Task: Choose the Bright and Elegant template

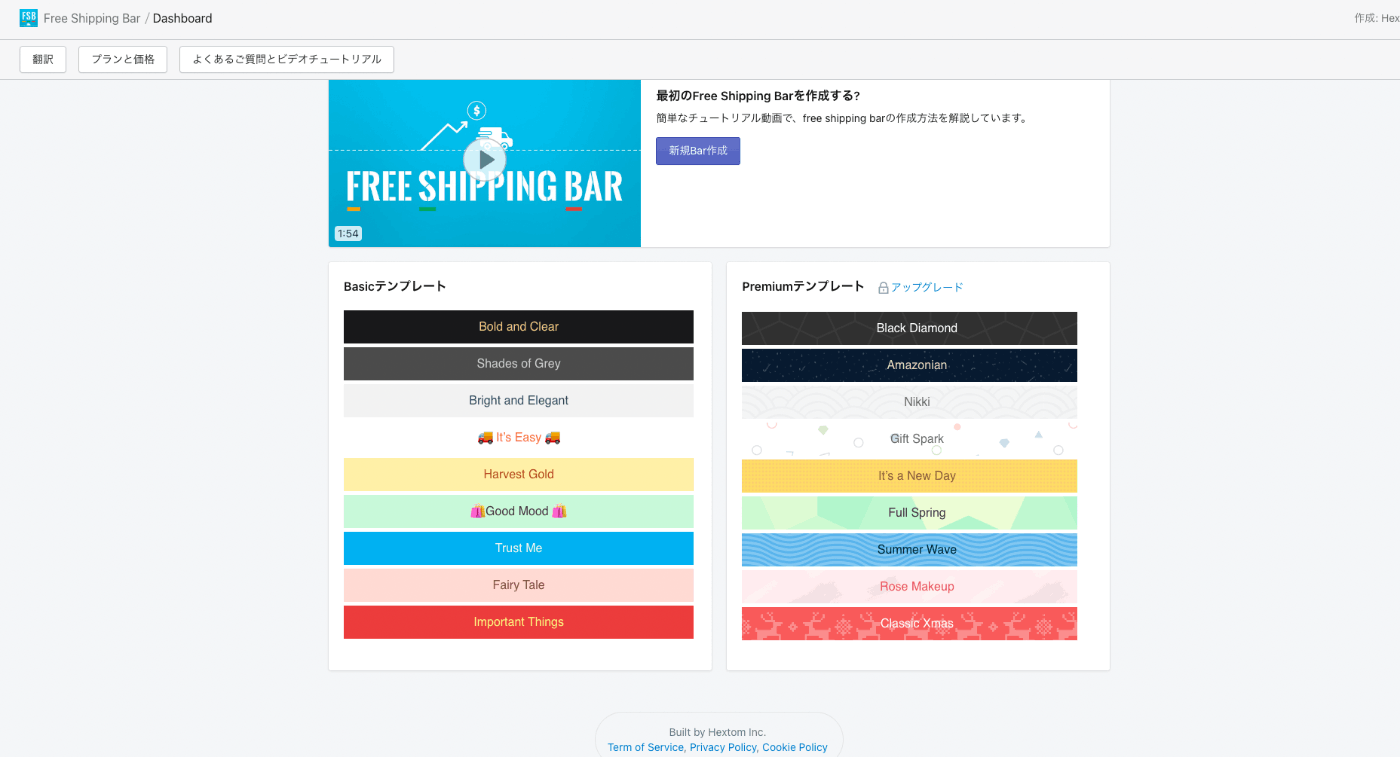Action: (519, 401)
